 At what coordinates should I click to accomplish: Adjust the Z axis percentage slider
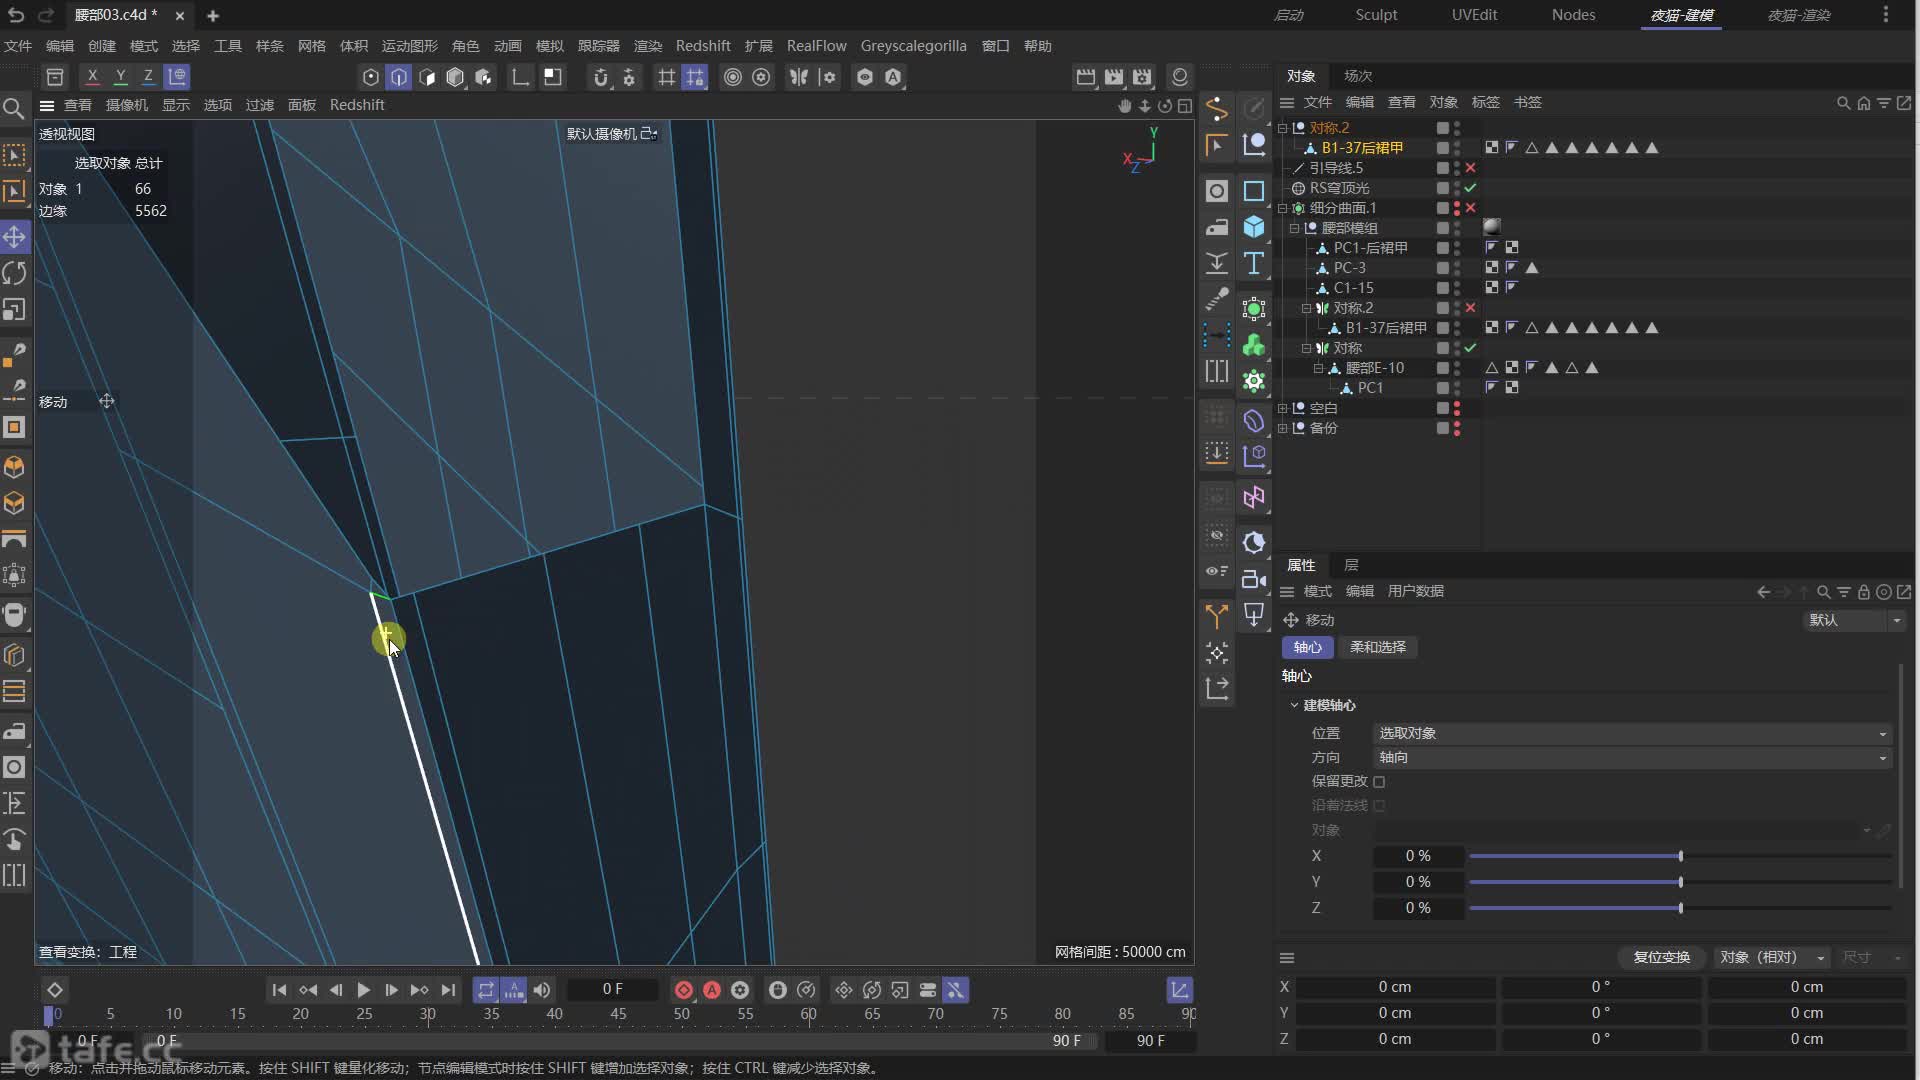point(1680,908)
